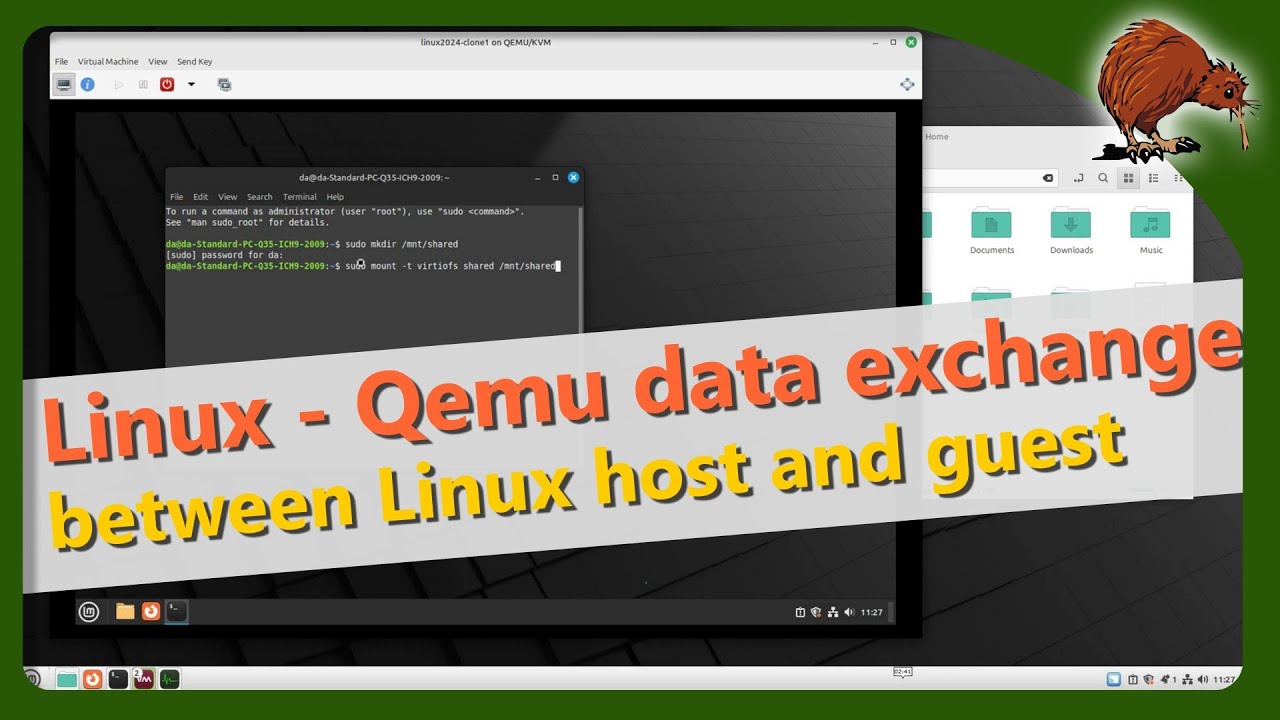Clear the file manager path field
The image size is (1280, 720).
[1047, 178]
